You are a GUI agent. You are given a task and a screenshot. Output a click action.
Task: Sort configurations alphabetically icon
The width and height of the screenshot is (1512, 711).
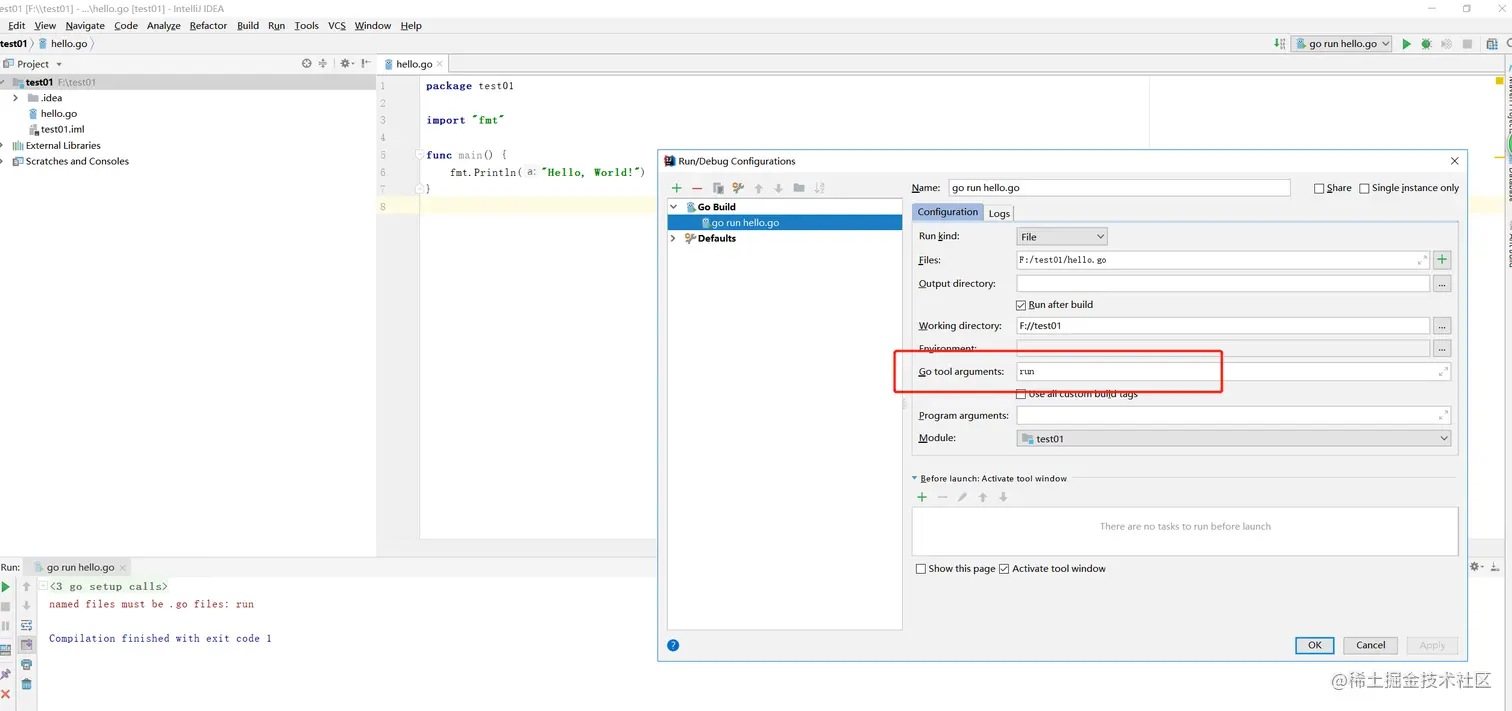click(x=819, y=188)
